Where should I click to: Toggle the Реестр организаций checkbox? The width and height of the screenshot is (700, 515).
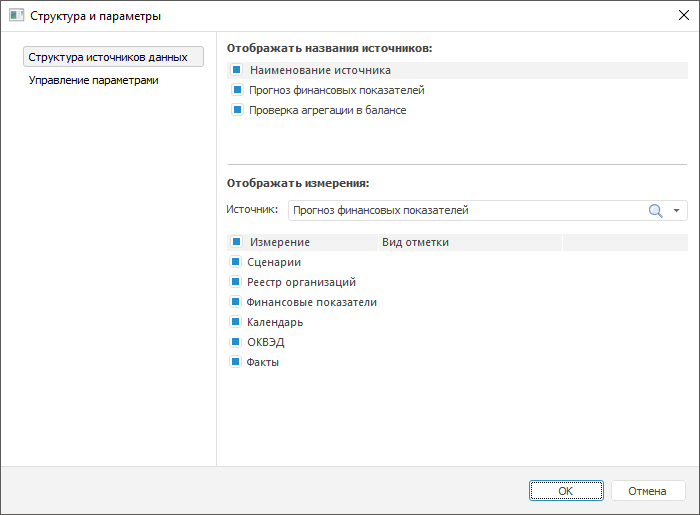(x=237, y=282)
